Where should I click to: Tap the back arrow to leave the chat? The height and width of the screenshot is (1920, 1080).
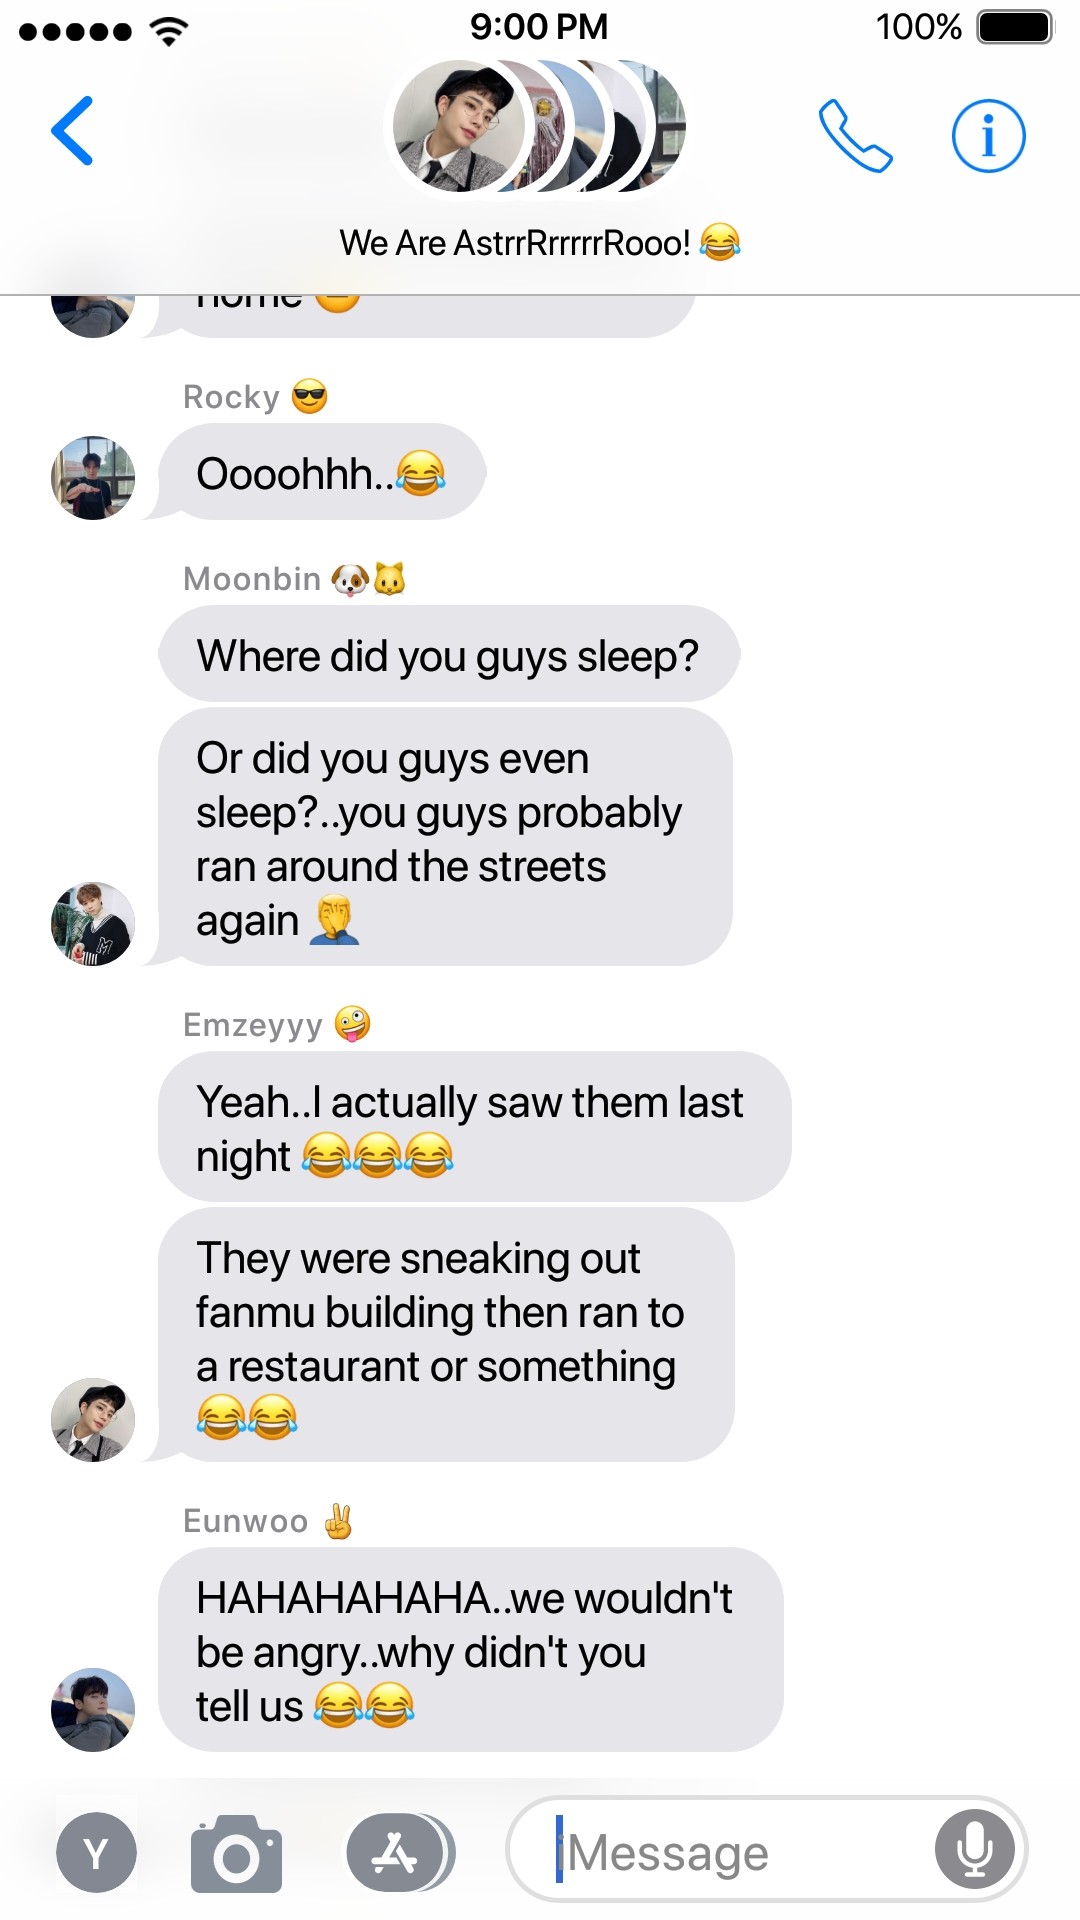click(x=73, y=131)
